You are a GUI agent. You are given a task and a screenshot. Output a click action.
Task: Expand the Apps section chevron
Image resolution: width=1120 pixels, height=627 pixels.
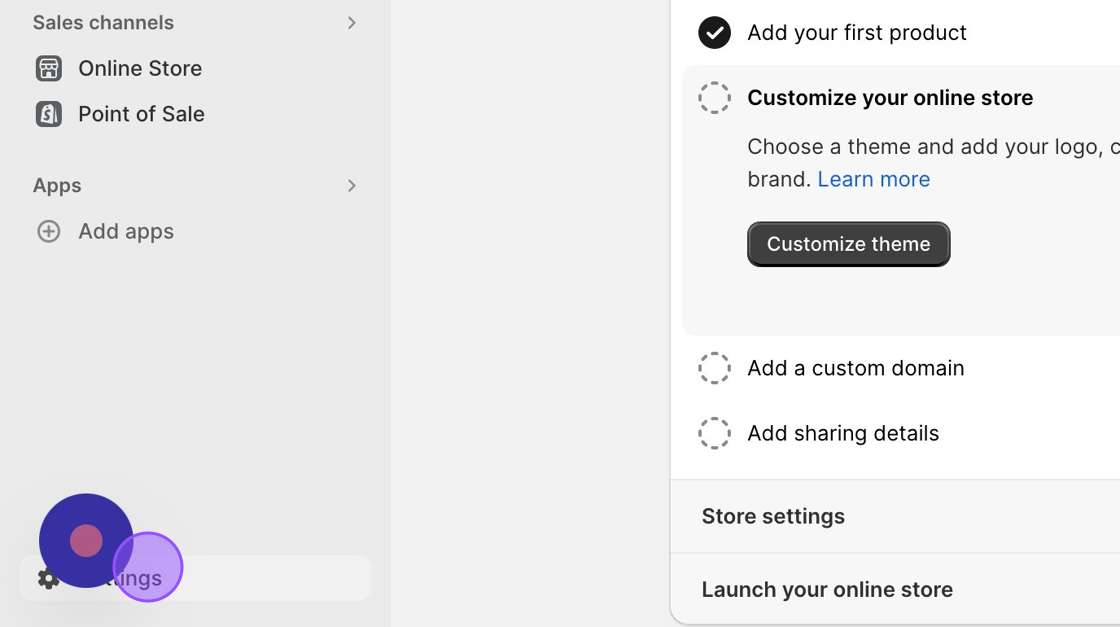[x=351, y=185]
